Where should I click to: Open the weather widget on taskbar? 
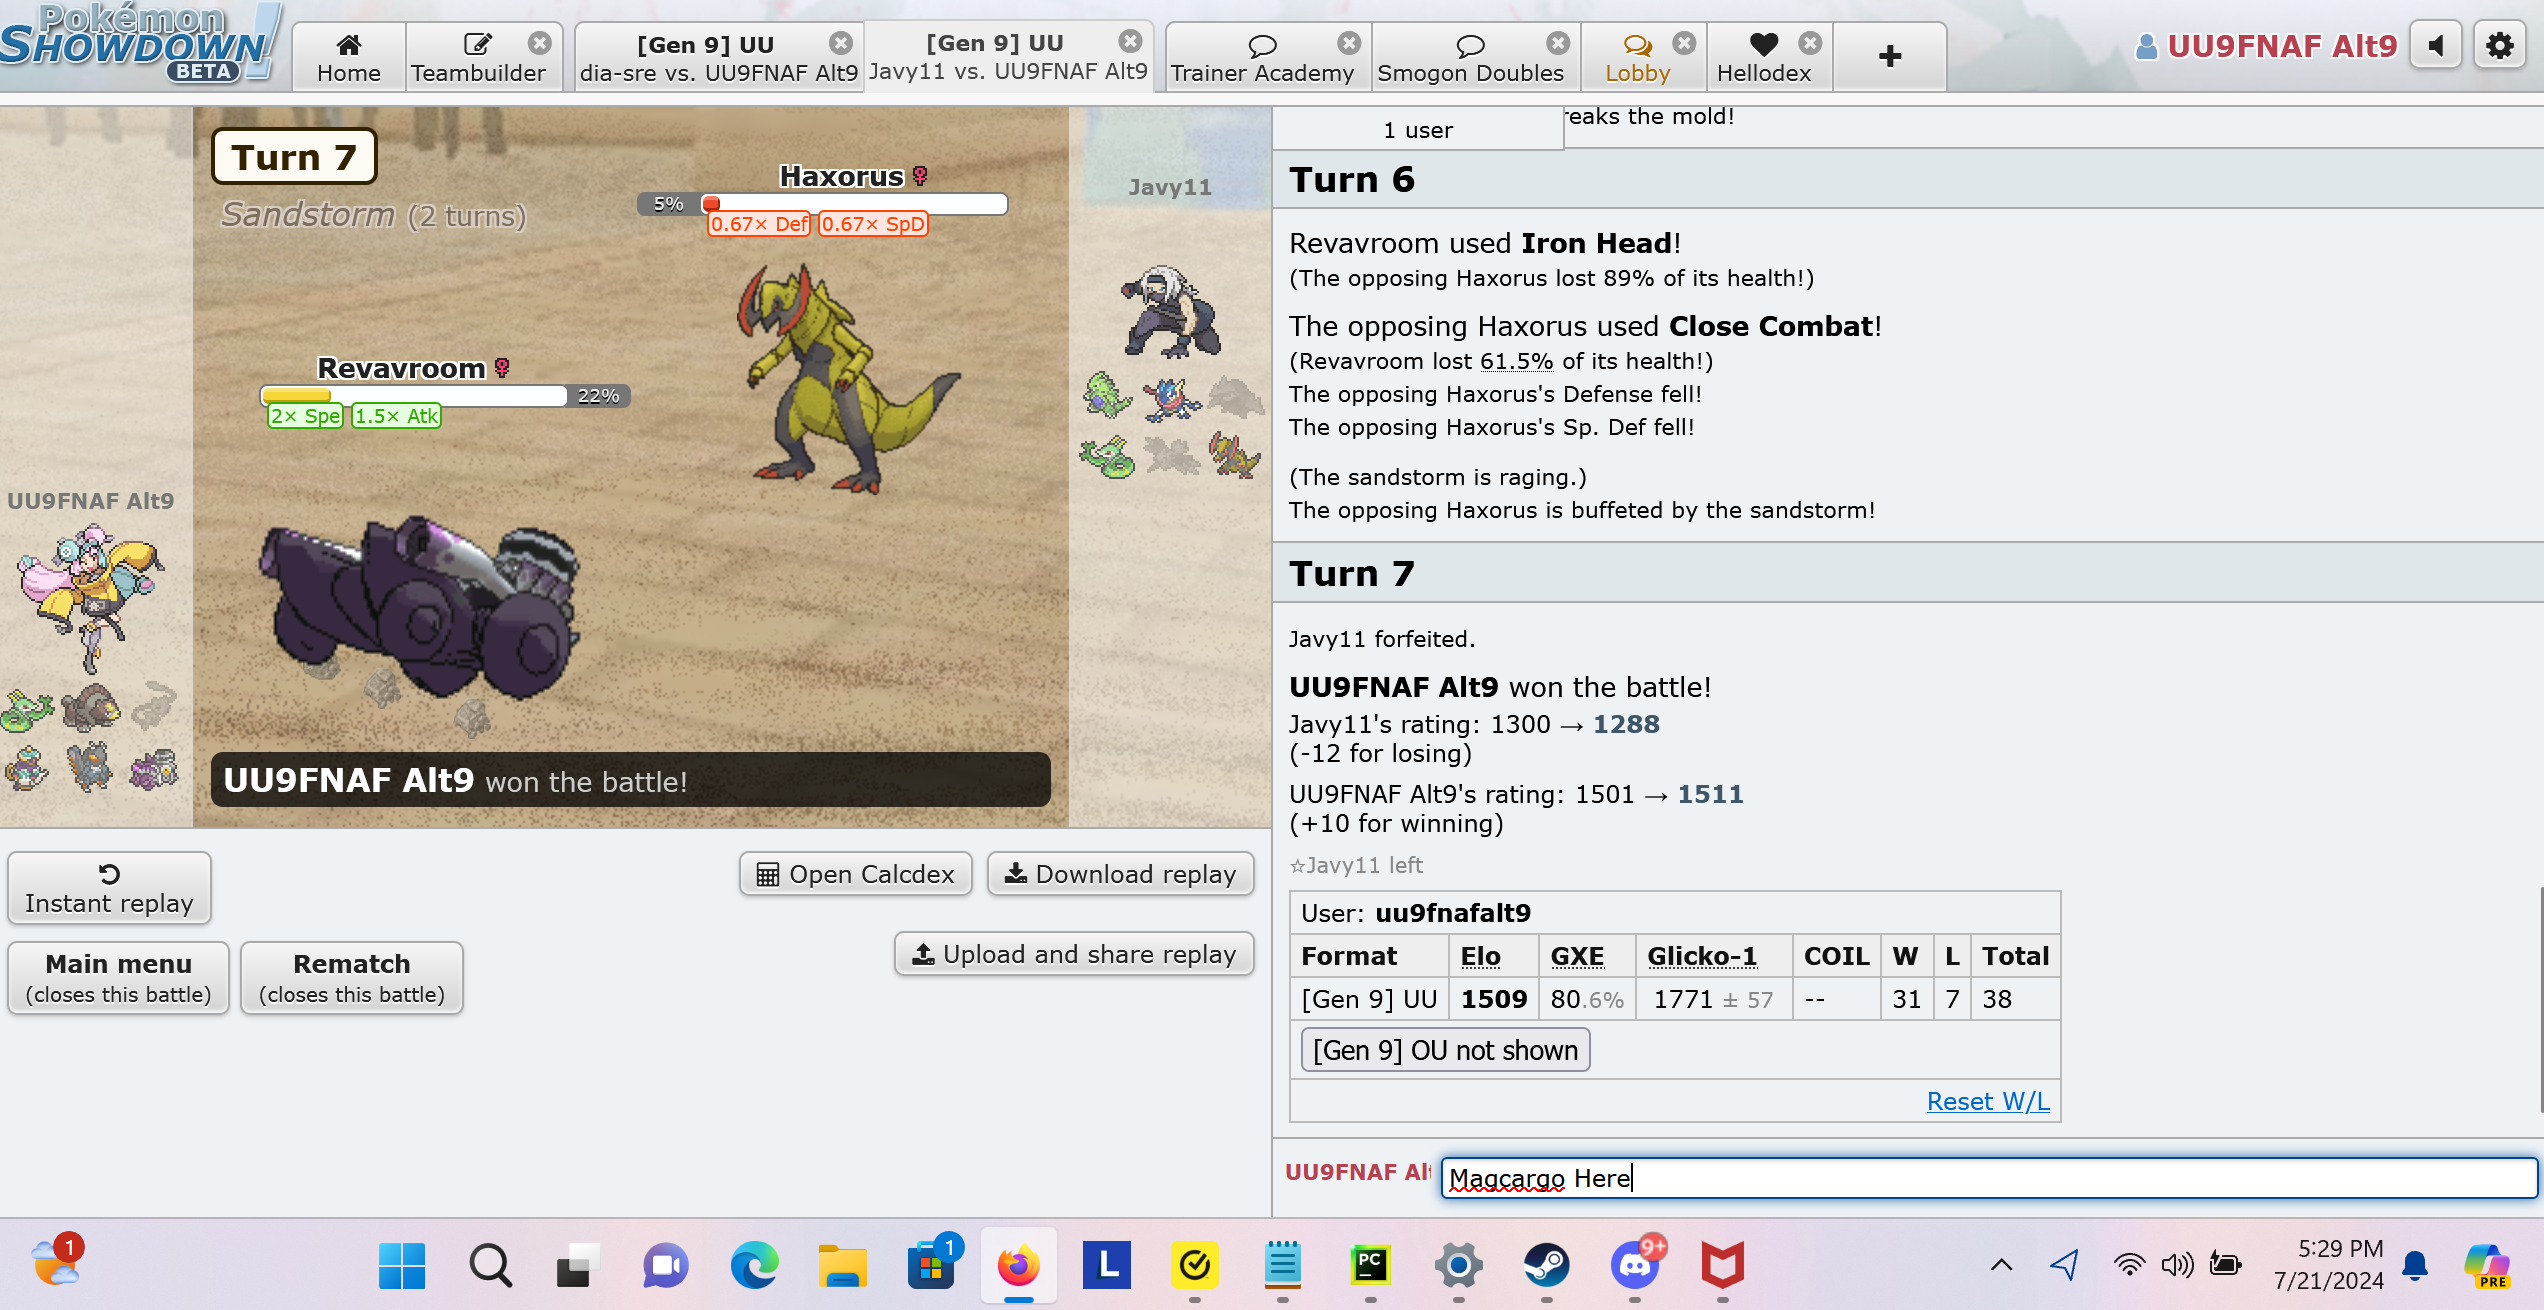pos(56,1262)
